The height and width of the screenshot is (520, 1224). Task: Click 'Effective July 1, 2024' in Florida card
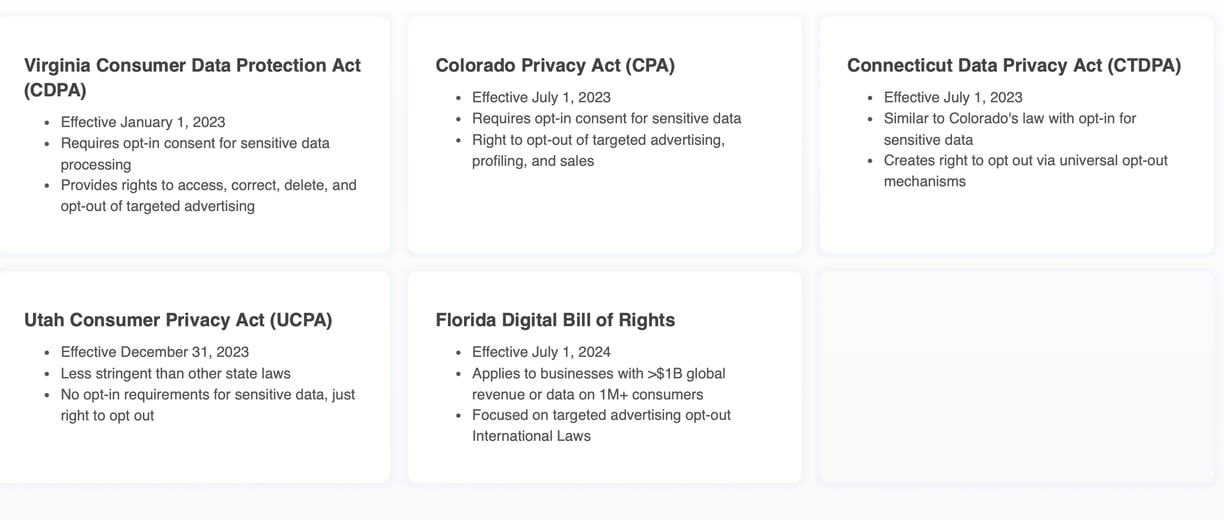click(x=541, y=352)
